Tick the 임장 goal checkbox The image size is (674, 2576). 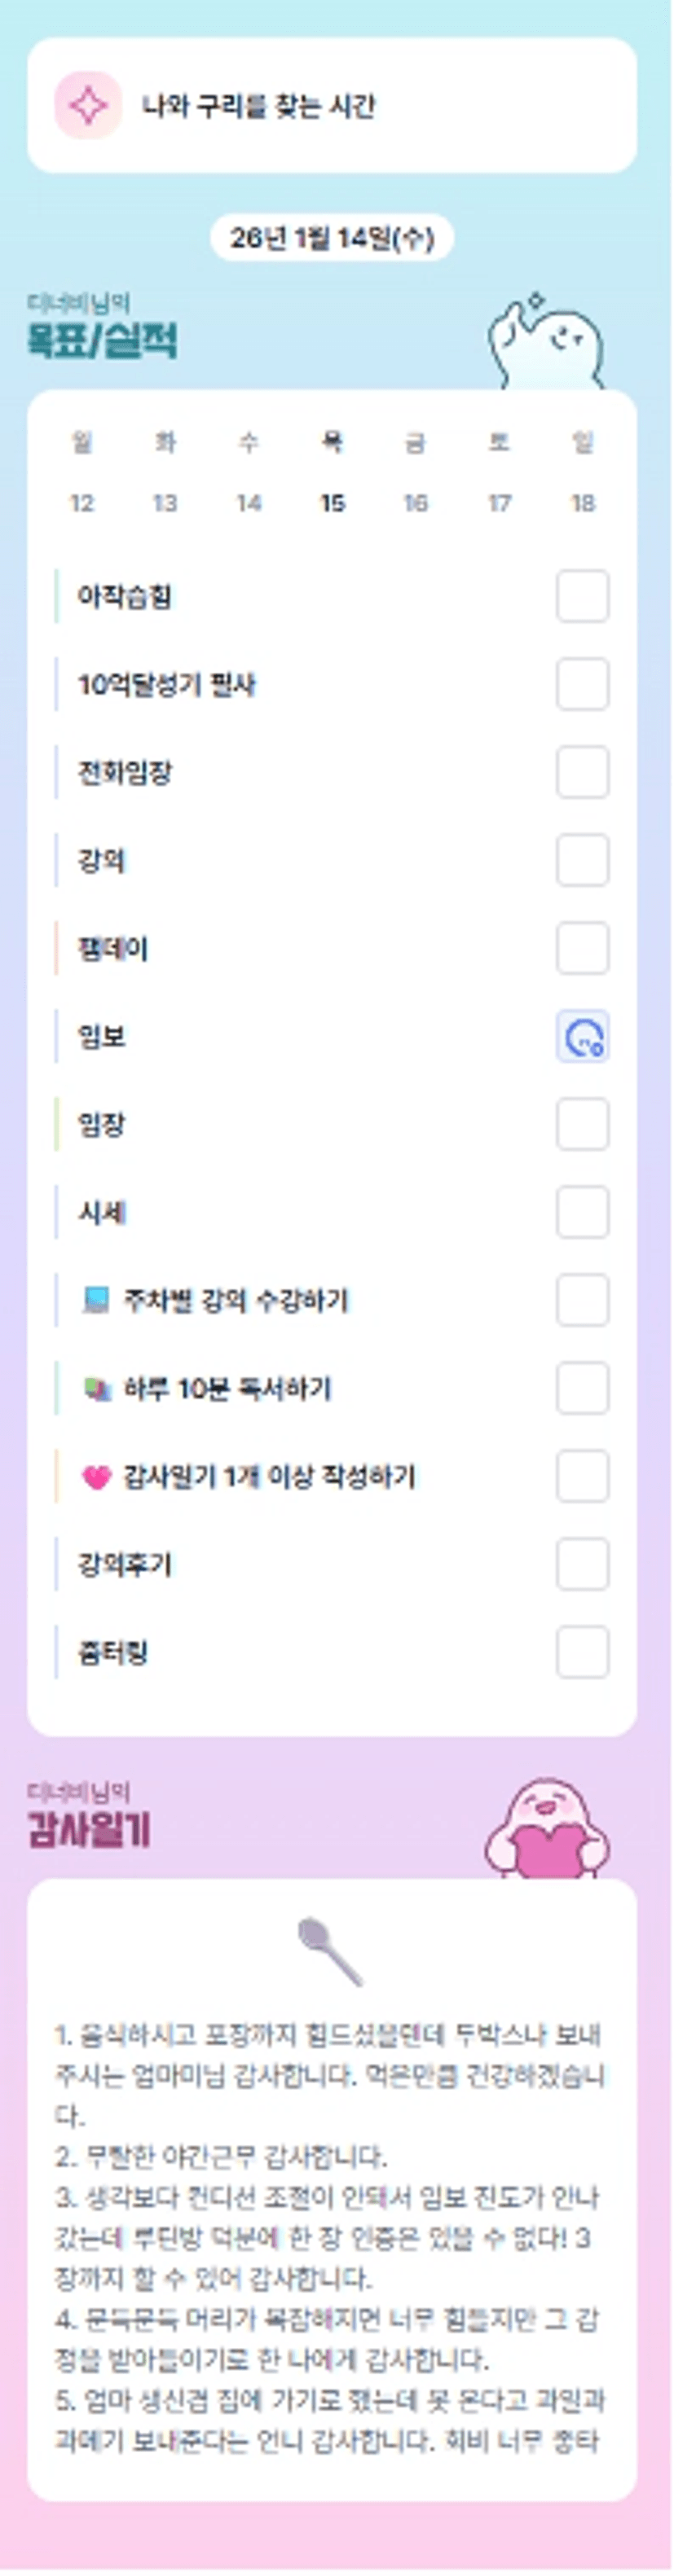point(582,1124)
